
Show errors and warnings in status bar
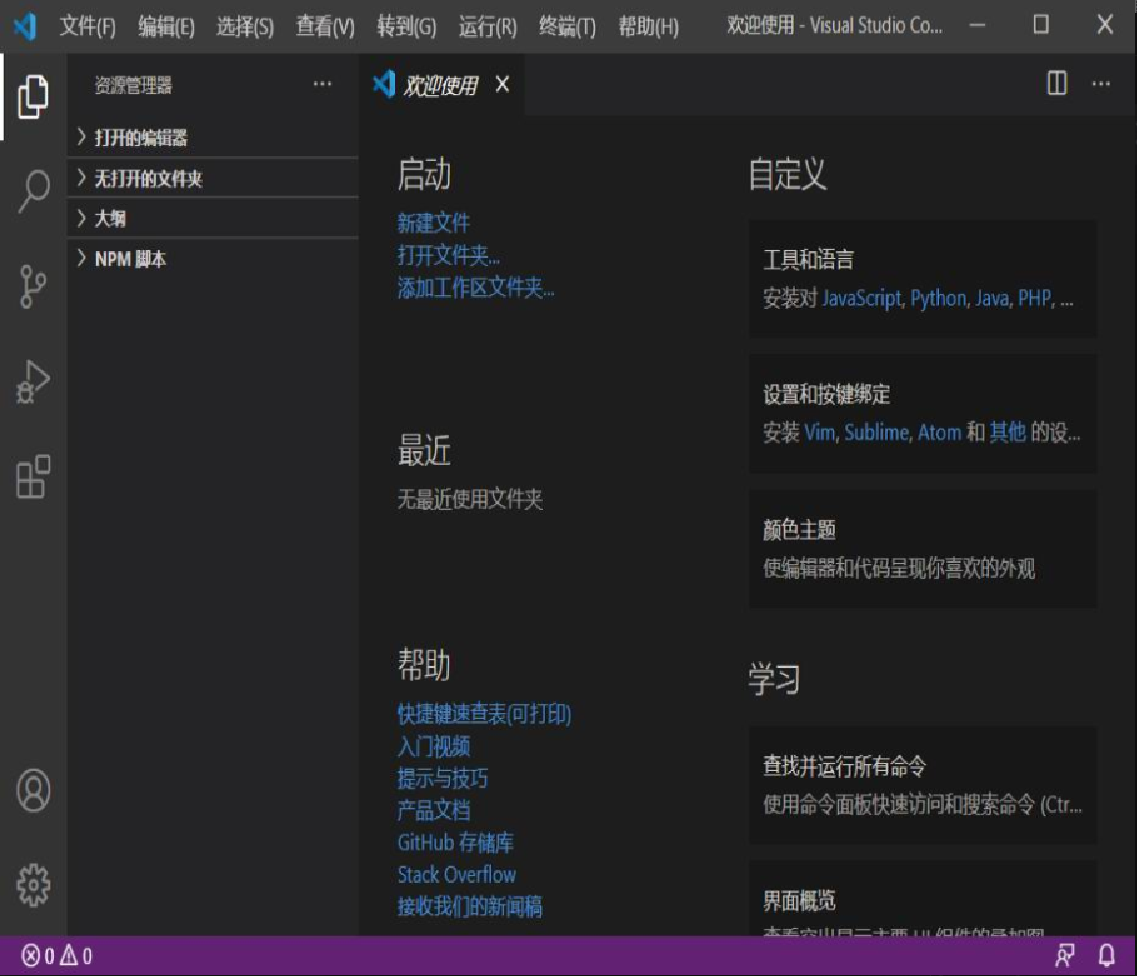tap(57, 956)
